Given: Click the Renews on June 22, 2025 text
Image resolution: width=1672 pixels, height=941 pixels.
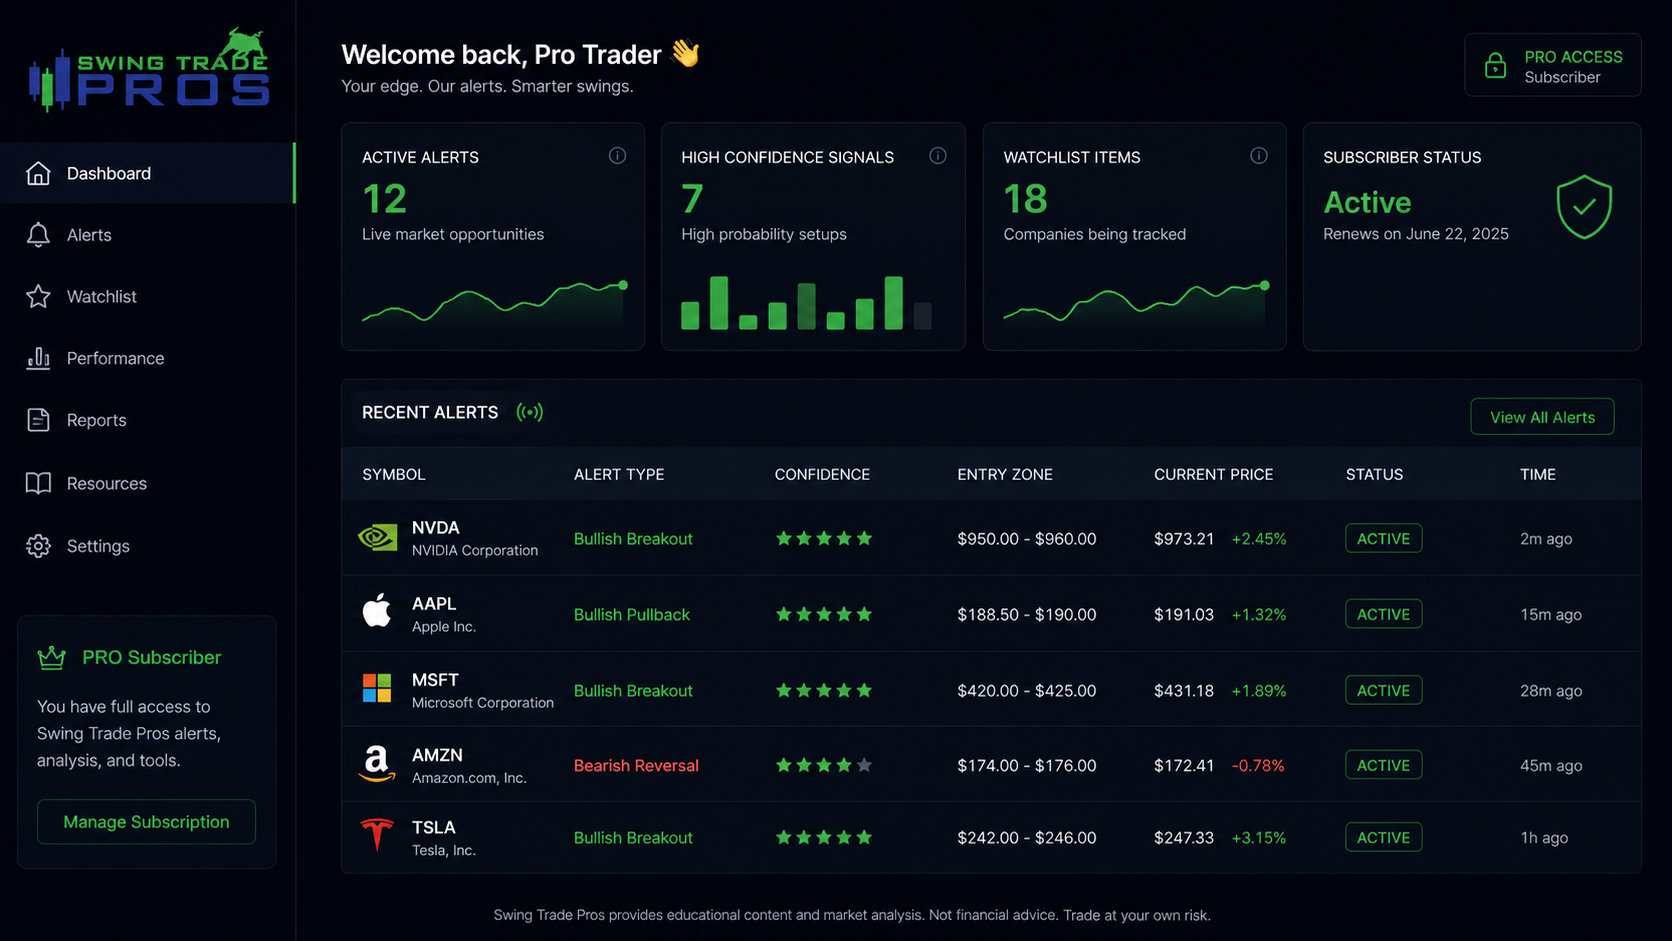Looking at the screenshot, I should [x=1416, y=234].
